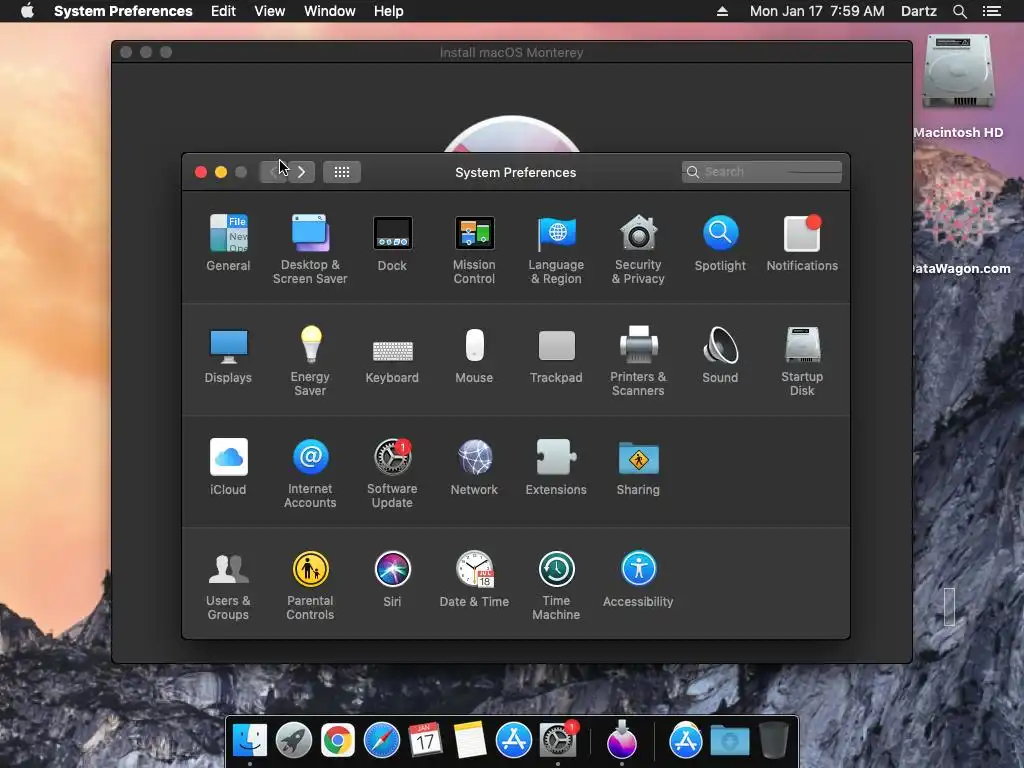Click the forward navigation arrow in toolbar

click(301, 172)
